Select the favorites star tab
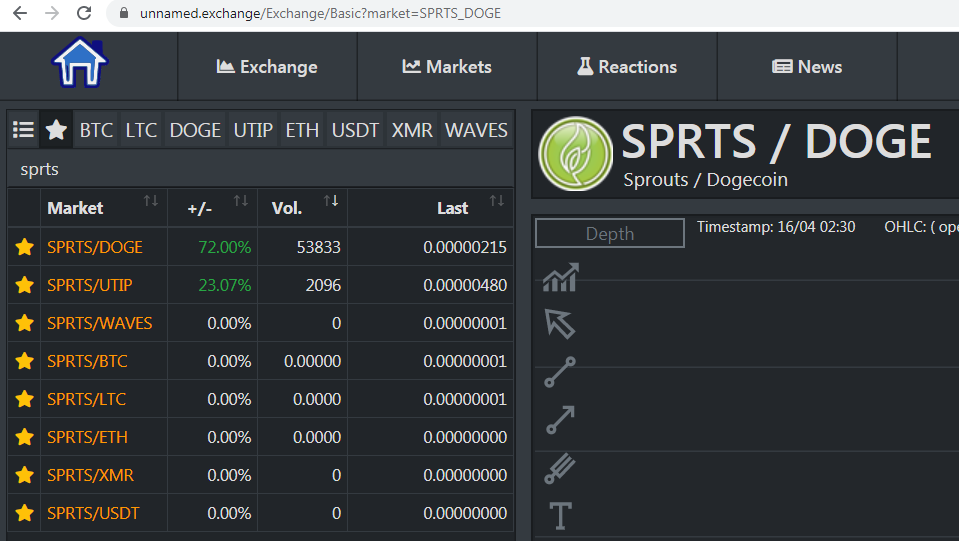 pyautogui.click(x=56, y=130)
